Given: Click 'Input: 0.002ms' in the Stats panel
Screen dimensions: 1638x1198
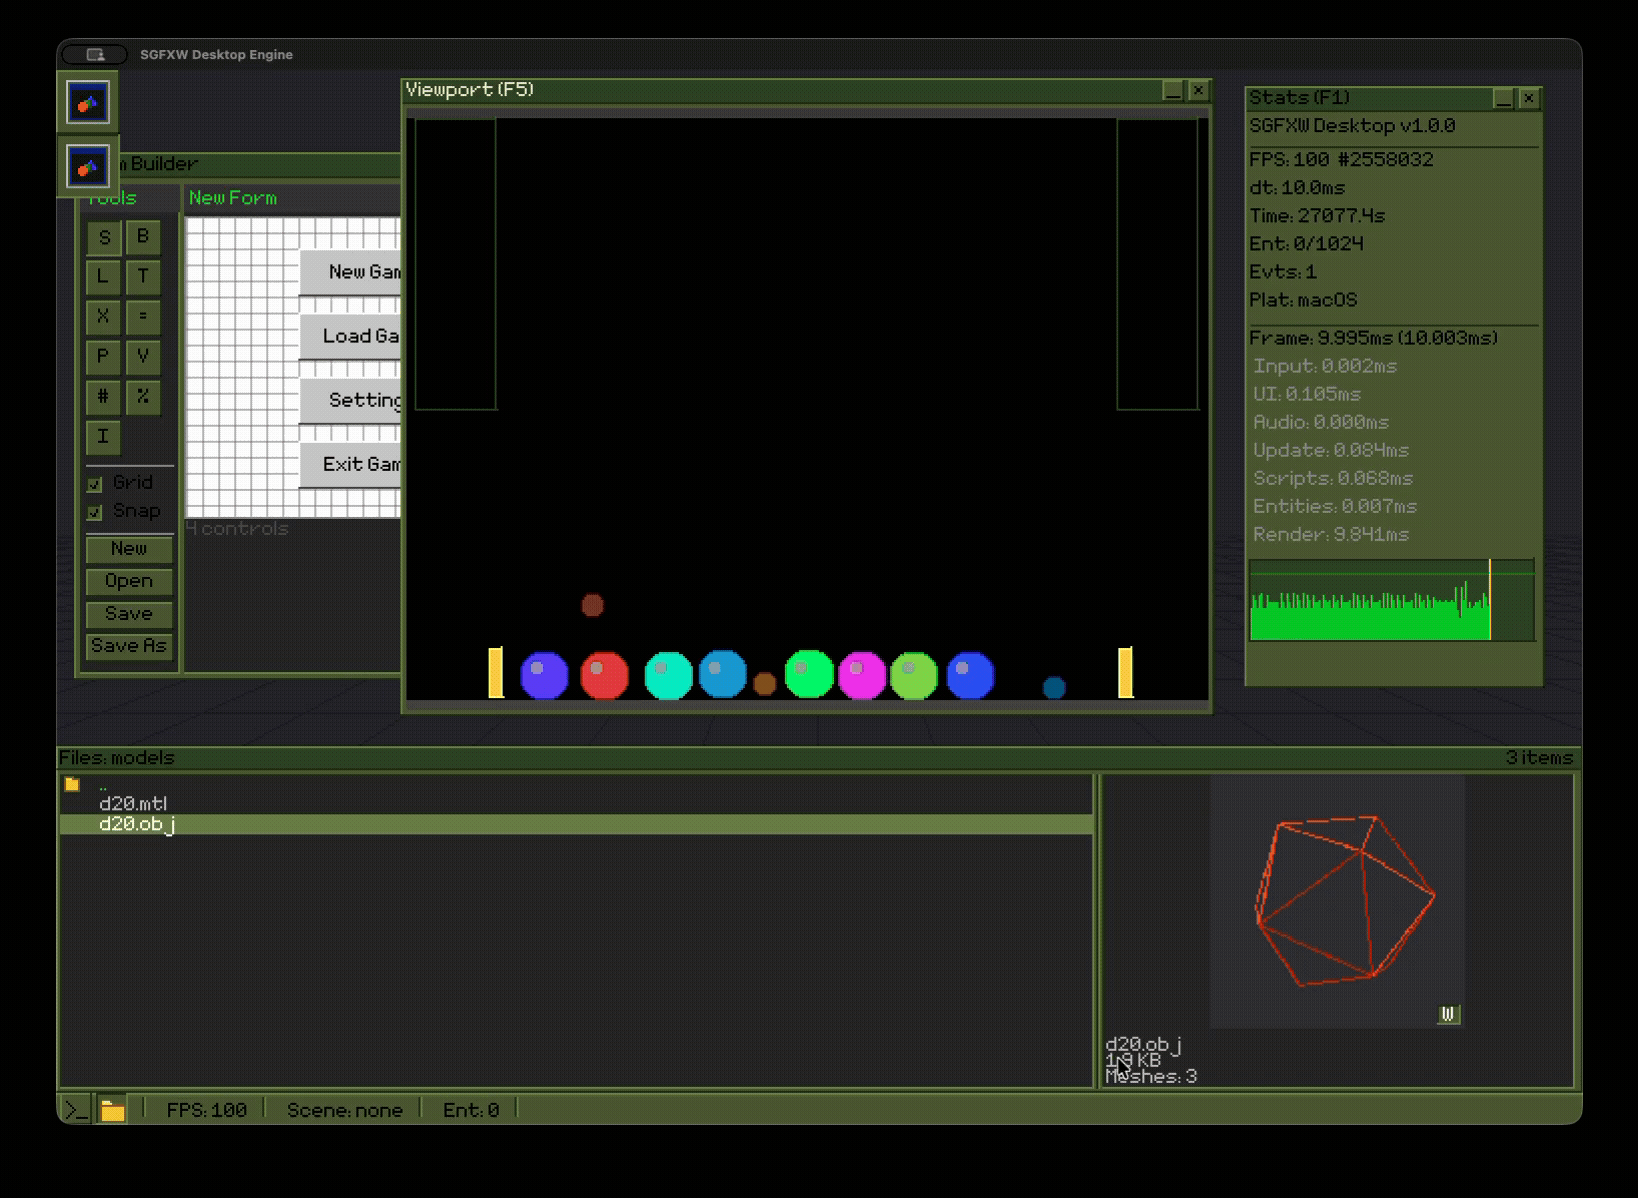Looking at the screenshot, I should 1325,366.
